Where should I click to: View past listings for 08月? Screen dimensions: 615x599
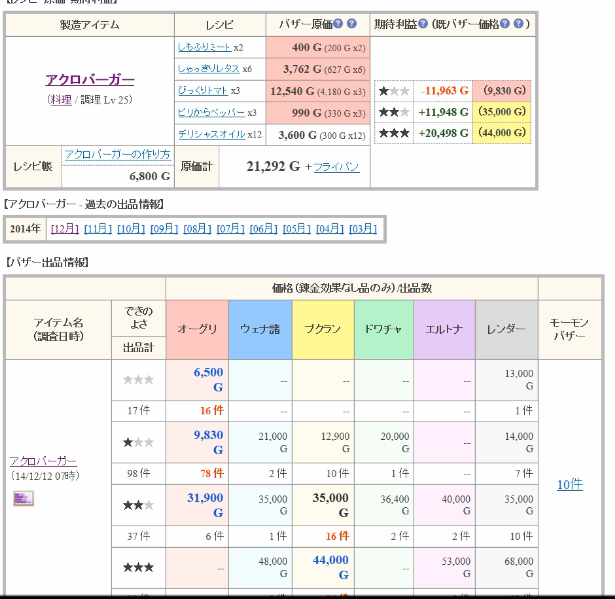197,229
